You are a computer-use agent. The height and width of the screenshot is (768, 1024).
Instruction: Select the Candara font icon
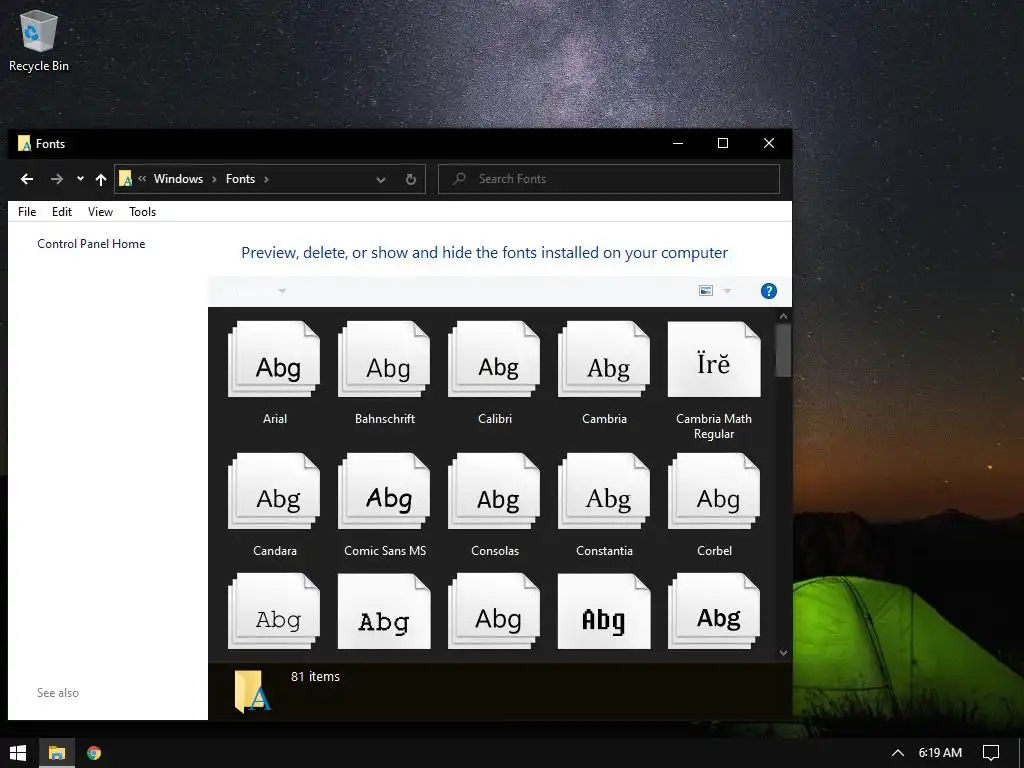tap(274, 491)
